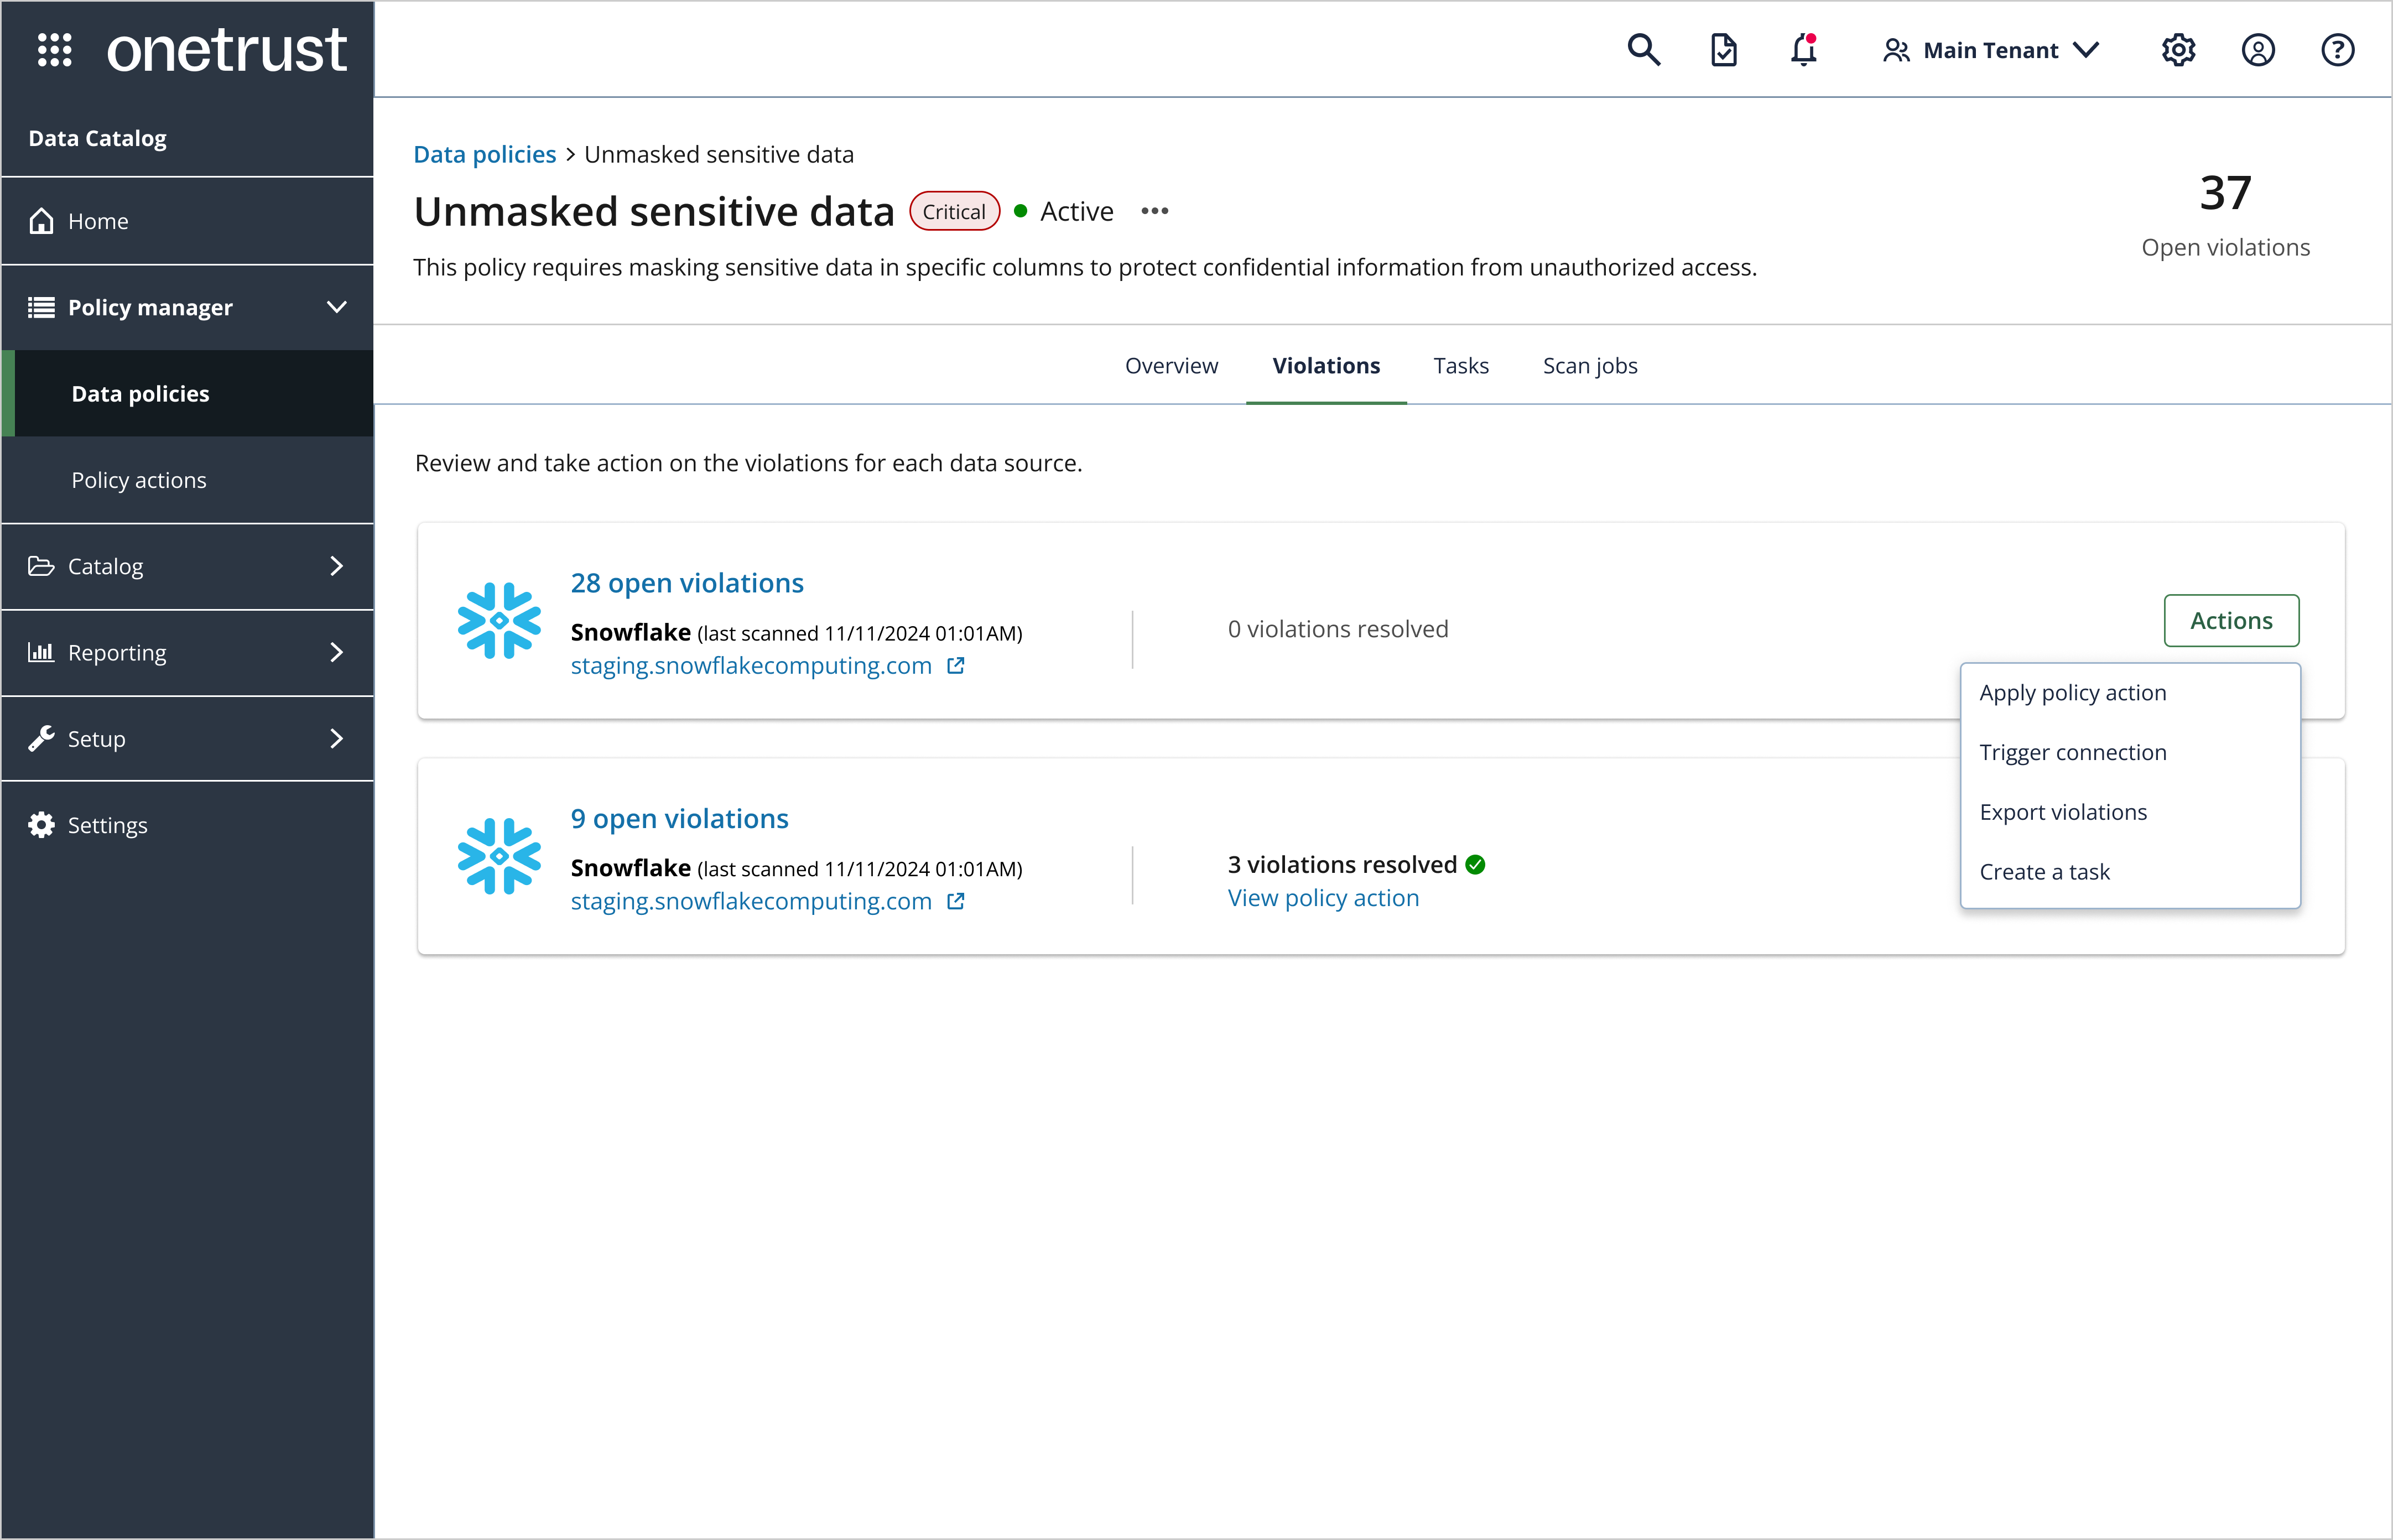
Task: Select Export violations from the menu
Action: click(2062, 811)
